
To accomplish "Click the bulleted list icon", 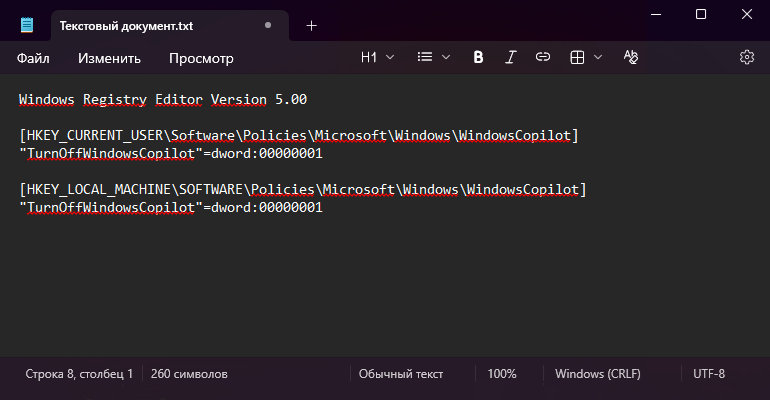I will point(425,58).
